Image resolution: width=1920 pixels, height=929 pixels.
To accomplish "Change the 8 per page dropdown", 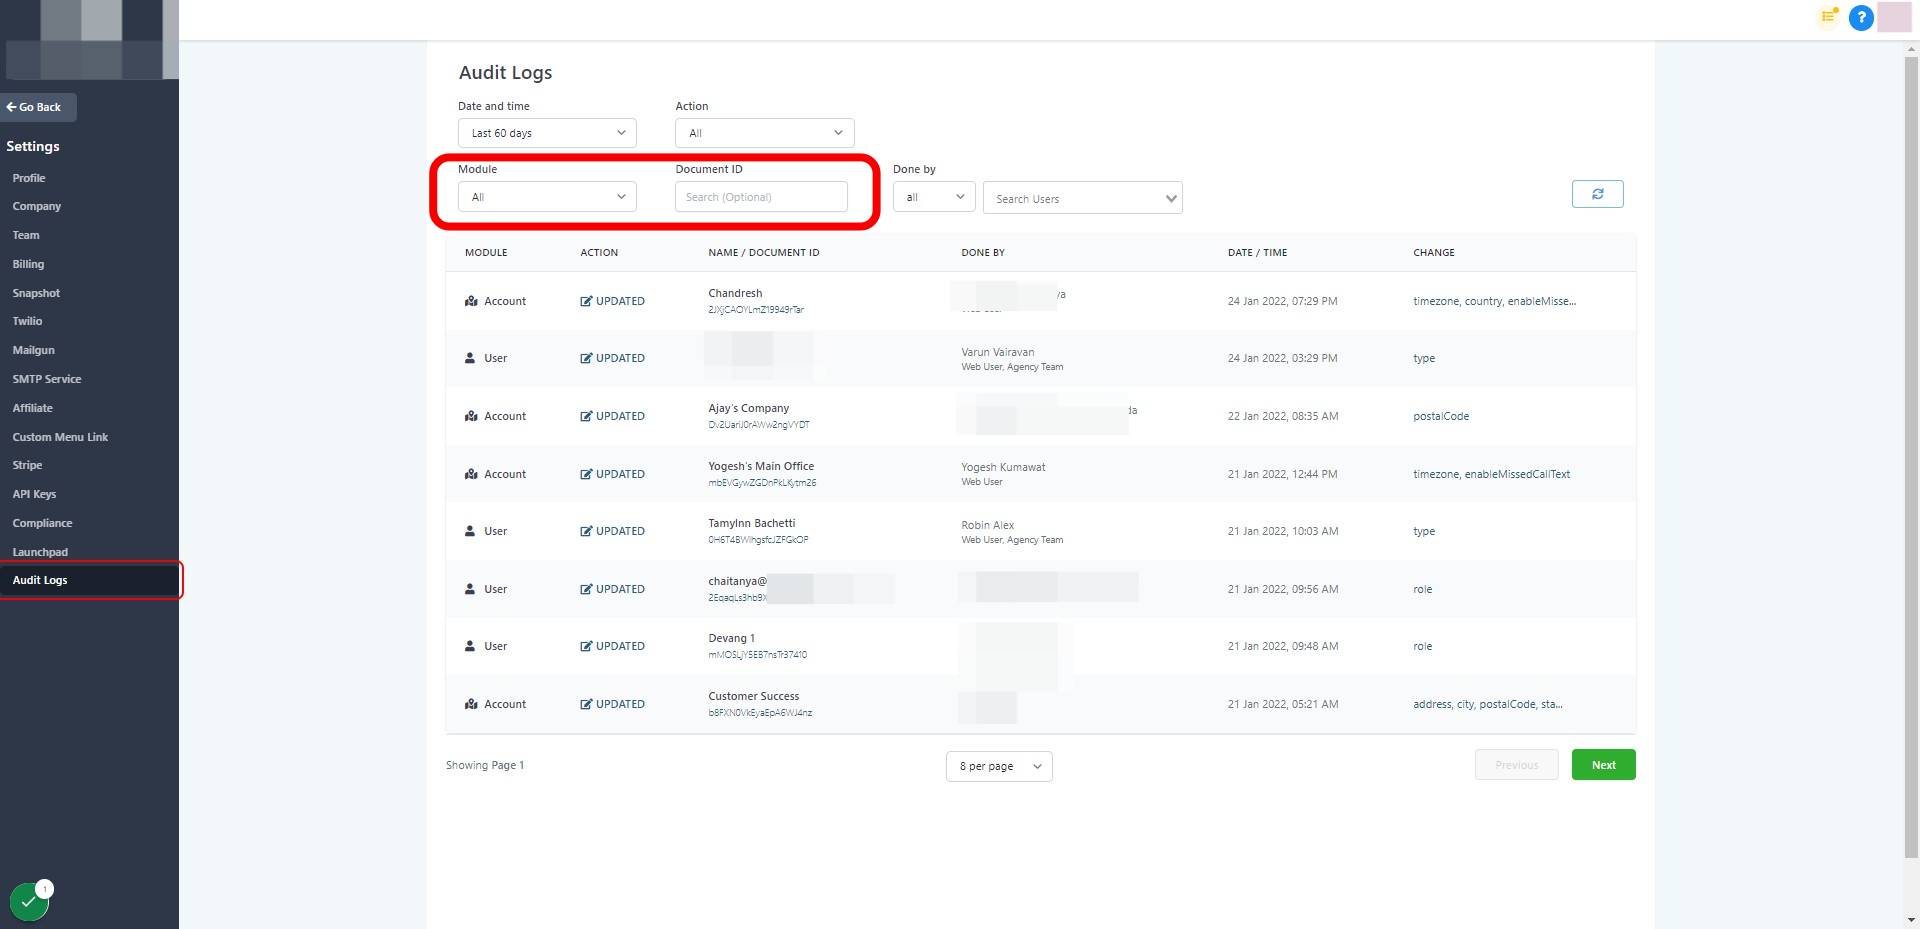I will click(999, 766).
